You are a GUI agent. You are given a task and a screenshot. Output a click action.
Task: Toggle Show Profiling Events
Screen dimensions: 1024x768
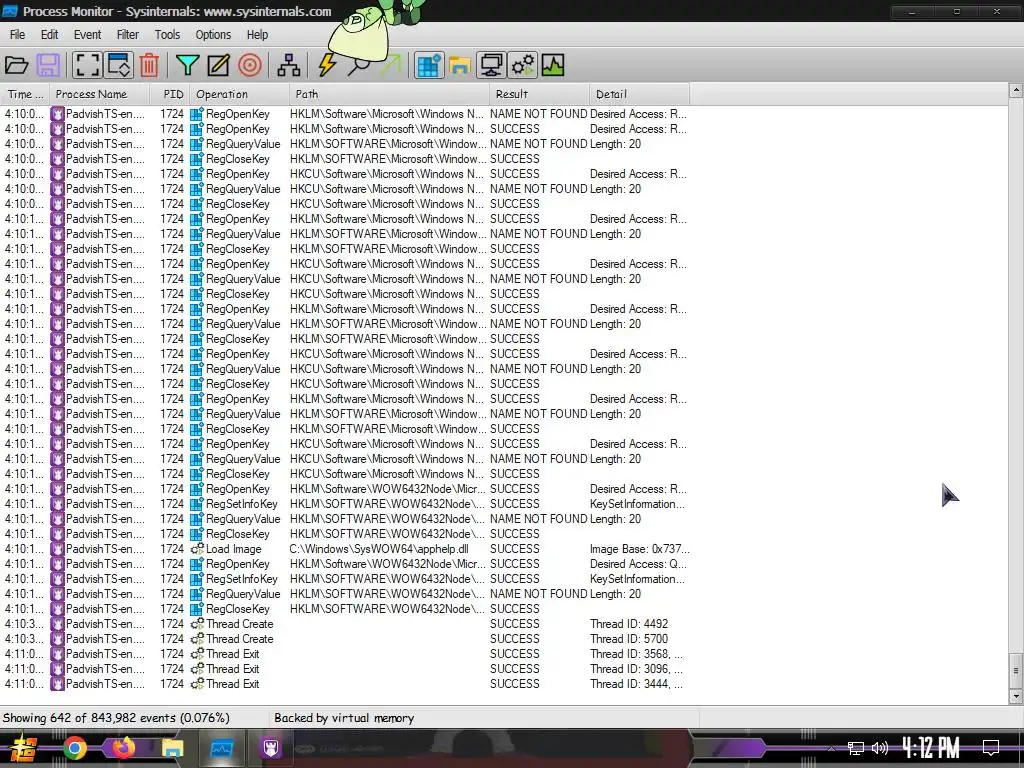click(x=552, y=65)
